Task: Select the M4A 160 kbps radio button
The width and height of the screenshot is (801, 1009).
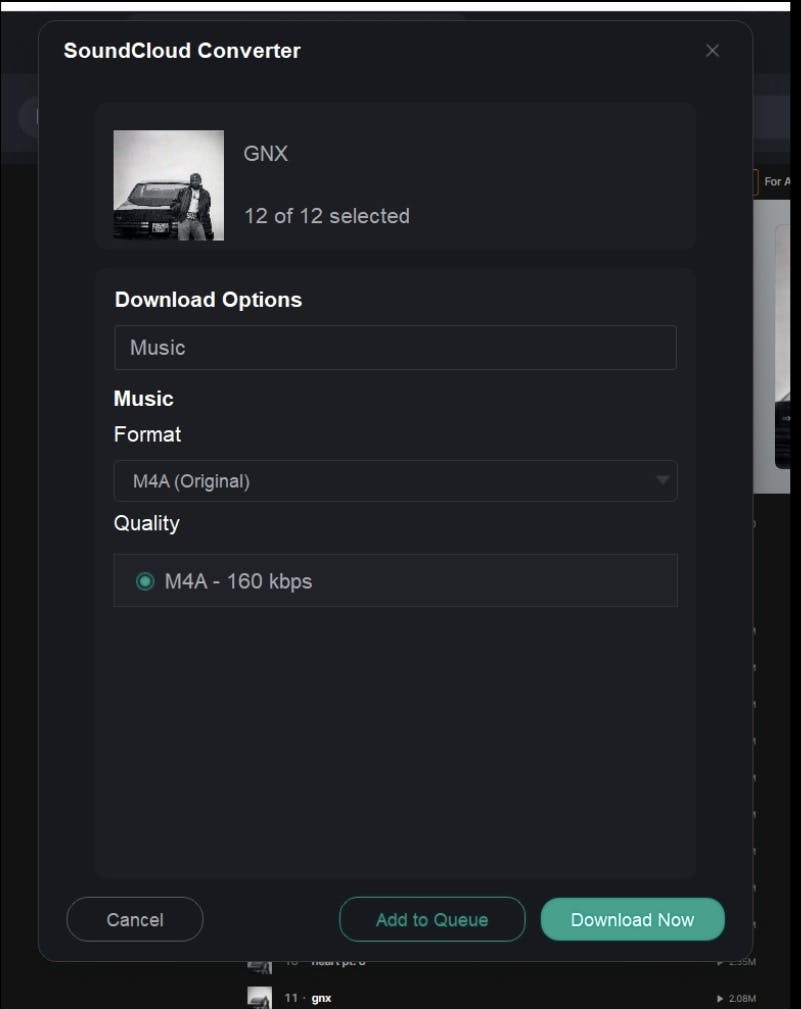Action: coord(145,581)
